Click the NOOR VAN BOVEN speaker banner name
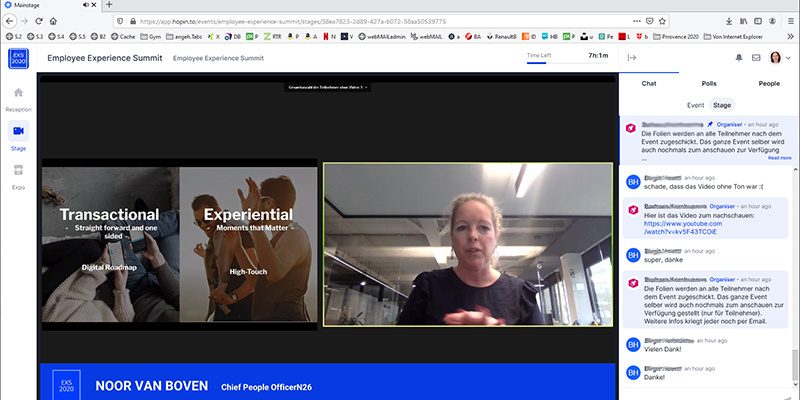800x400 pixels. [x=152, y=386]
